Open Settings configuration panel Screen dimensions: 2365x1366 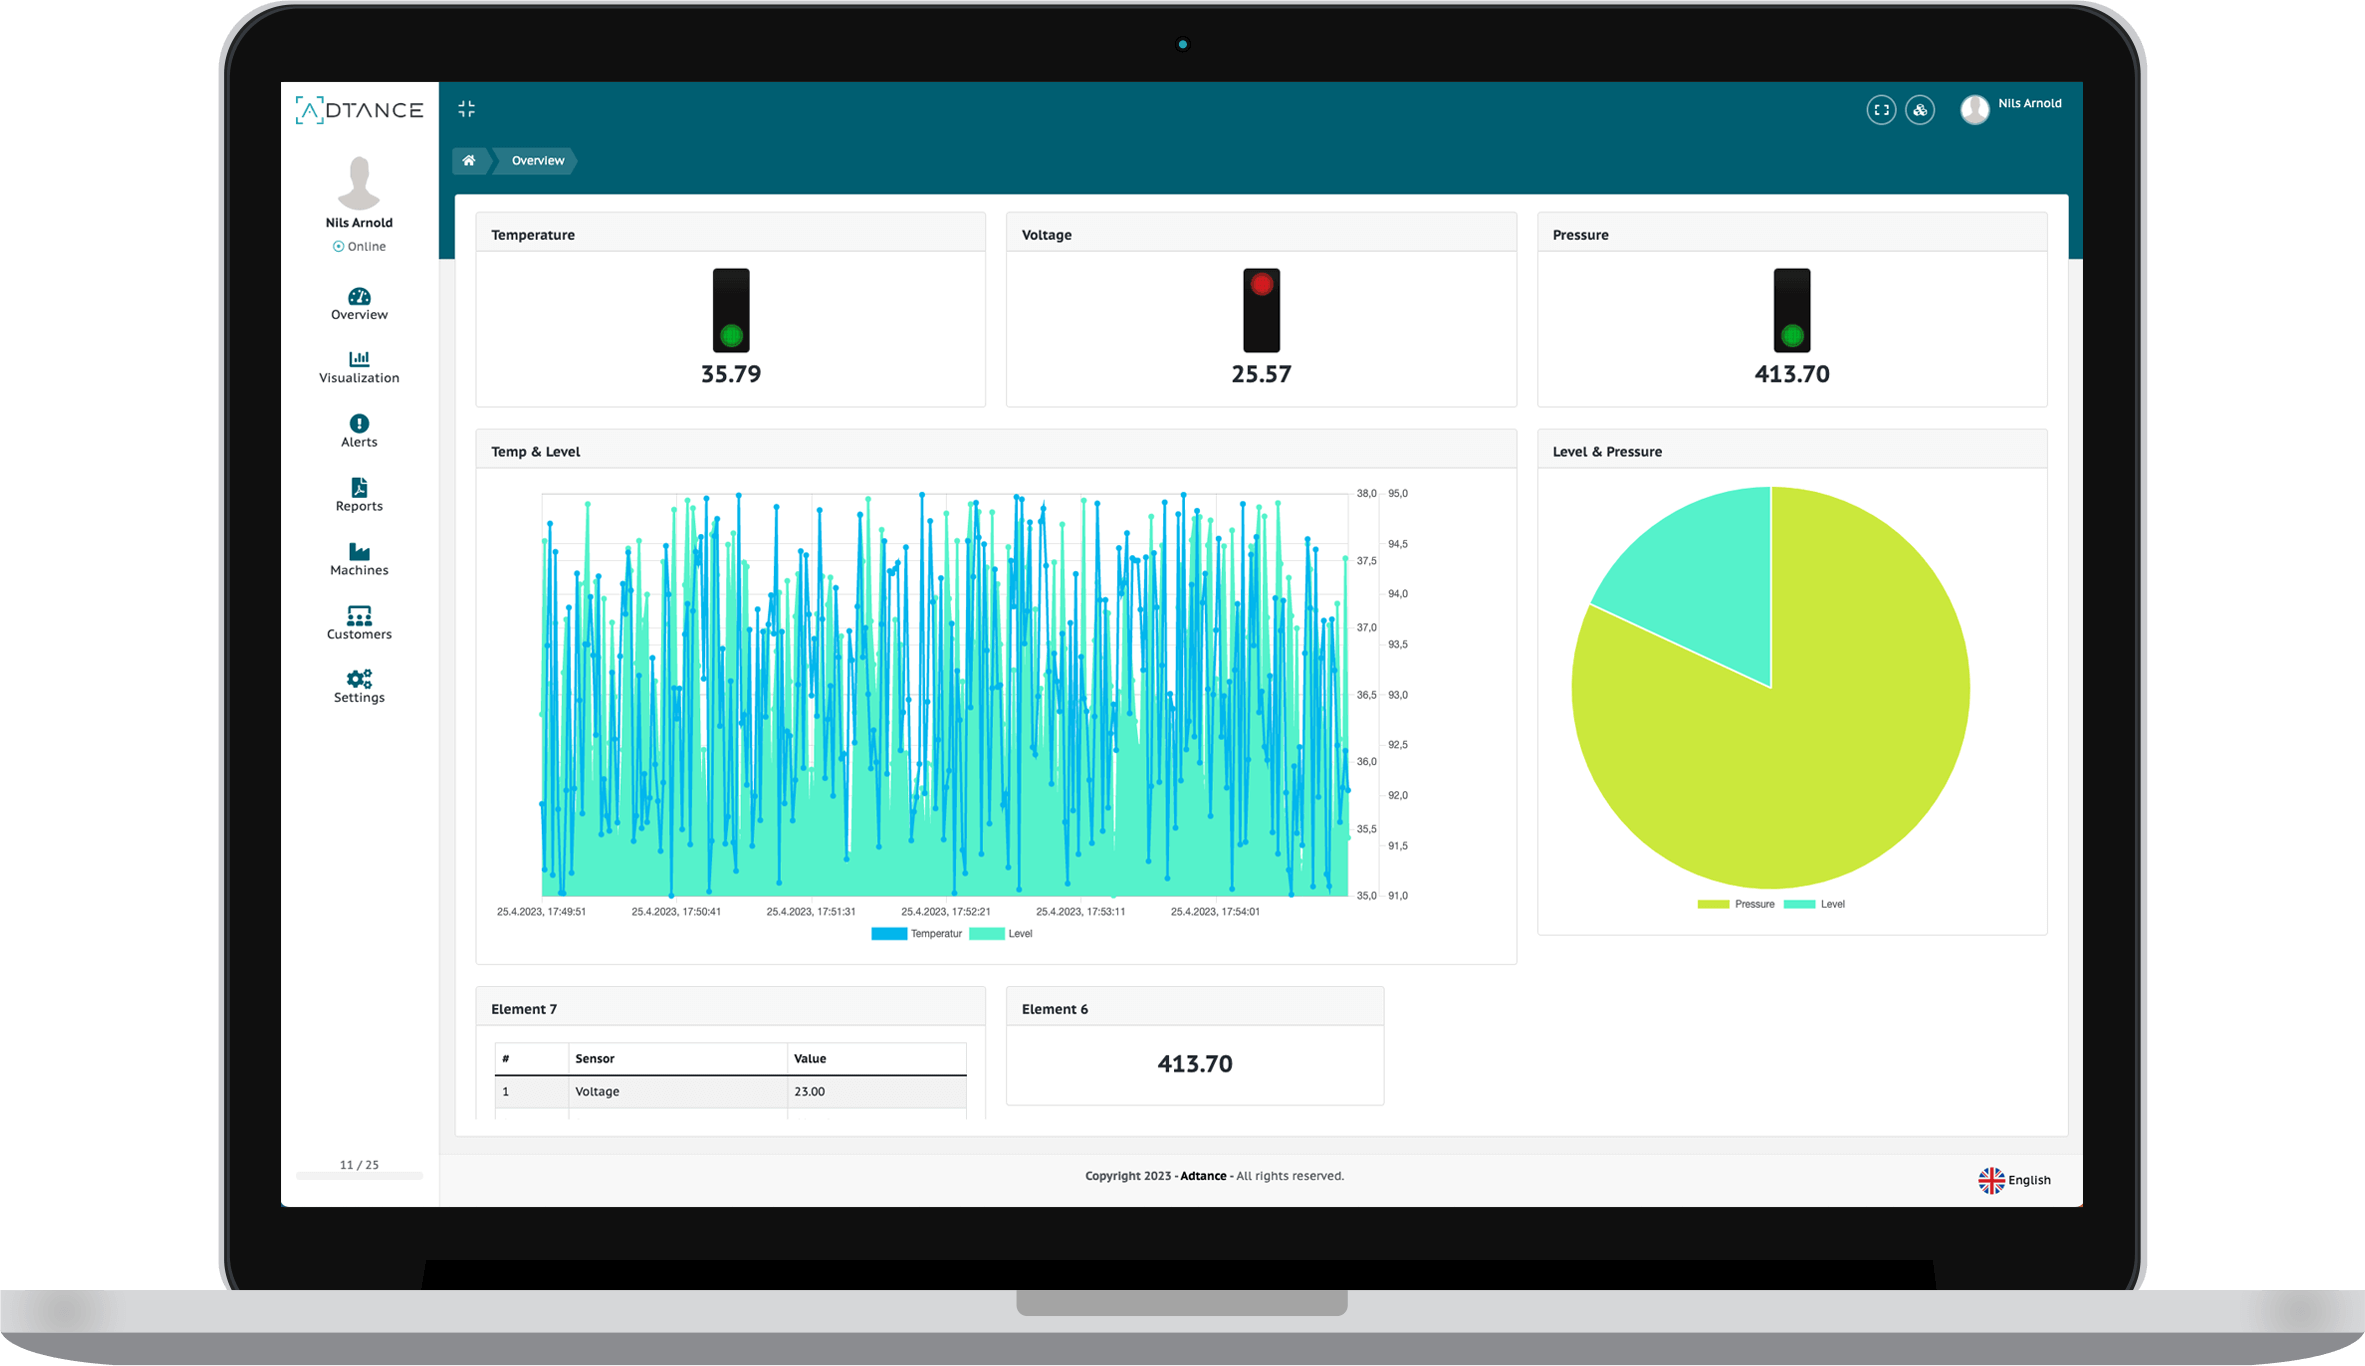click(359, 685)
